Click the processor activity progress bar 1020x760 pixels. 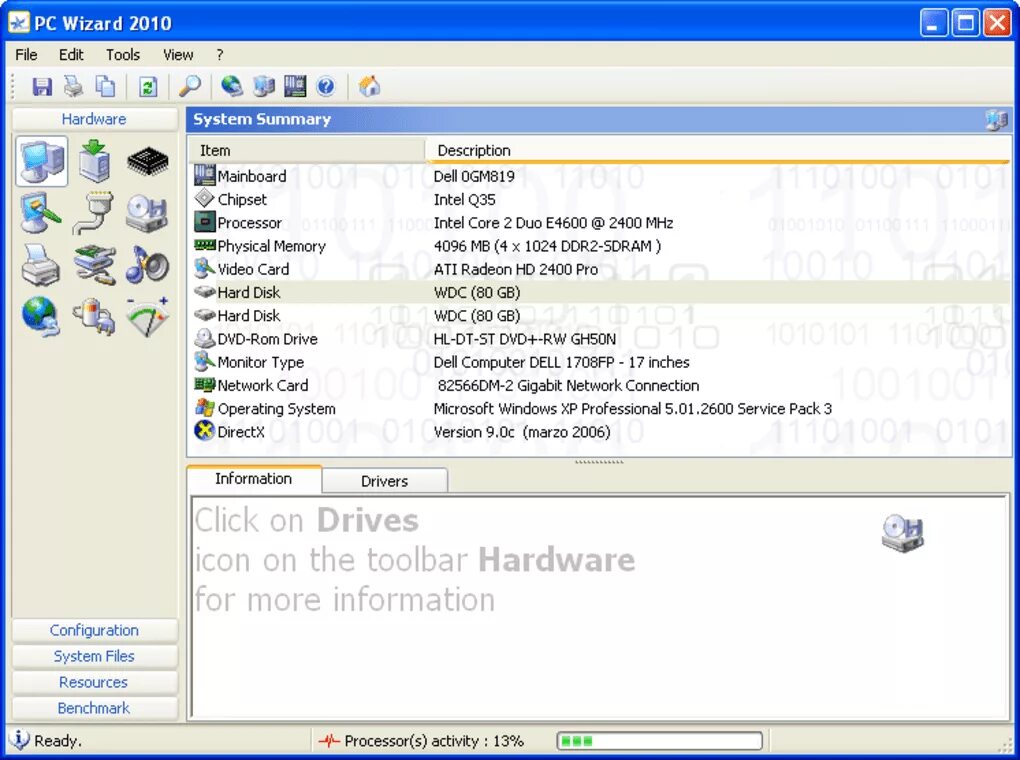pos(660,740)
